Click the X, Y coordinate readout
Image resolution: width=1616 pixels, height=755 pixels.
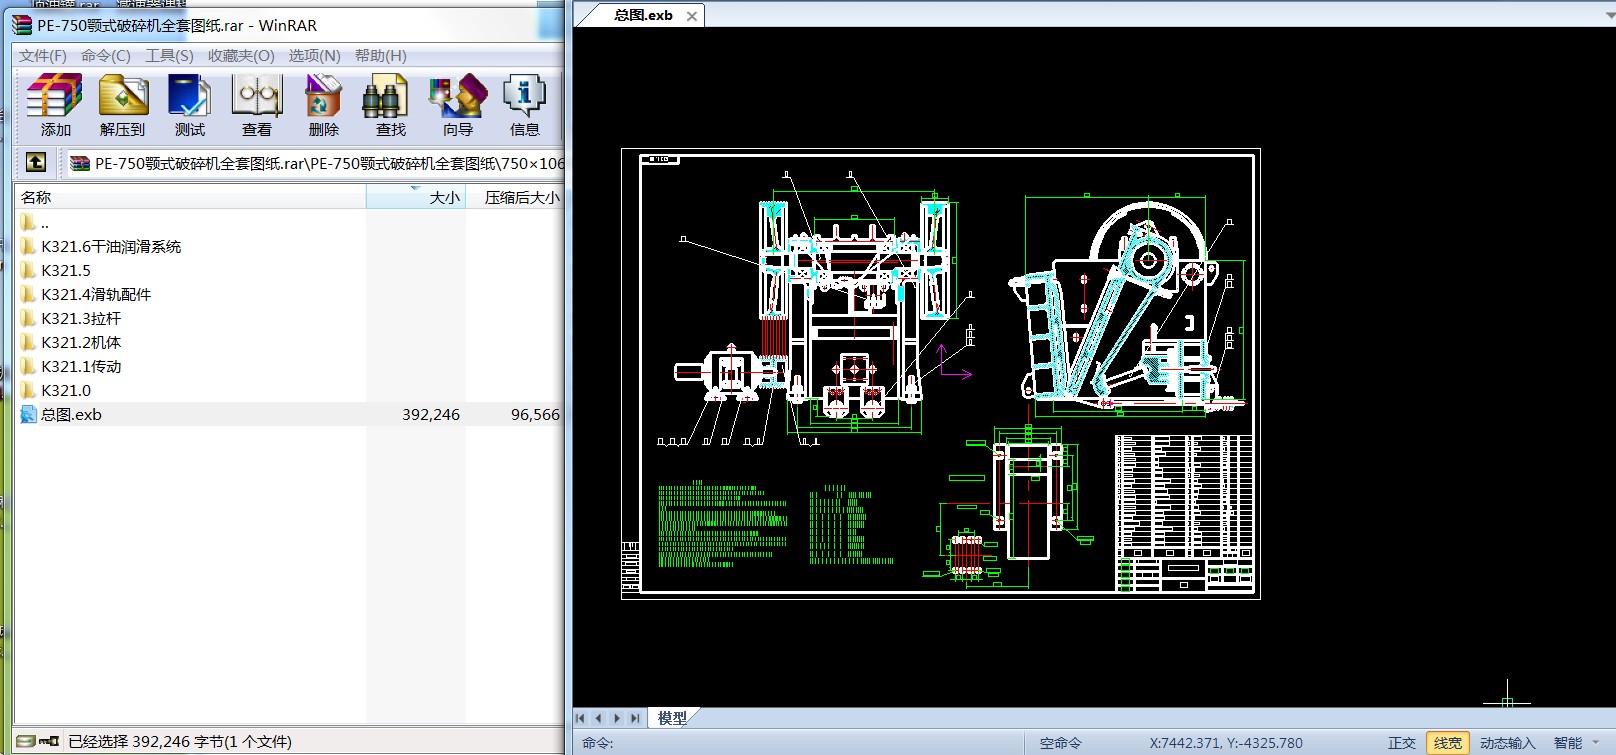(1226, 743)
